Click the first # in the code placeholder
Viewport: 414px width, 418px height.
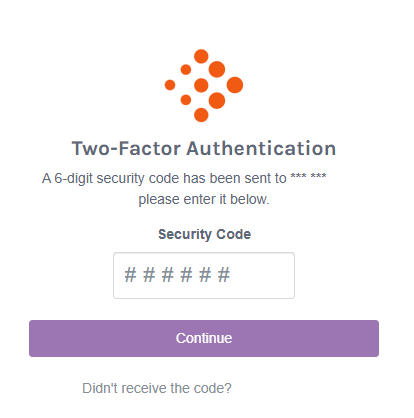(x=130, y=275)
